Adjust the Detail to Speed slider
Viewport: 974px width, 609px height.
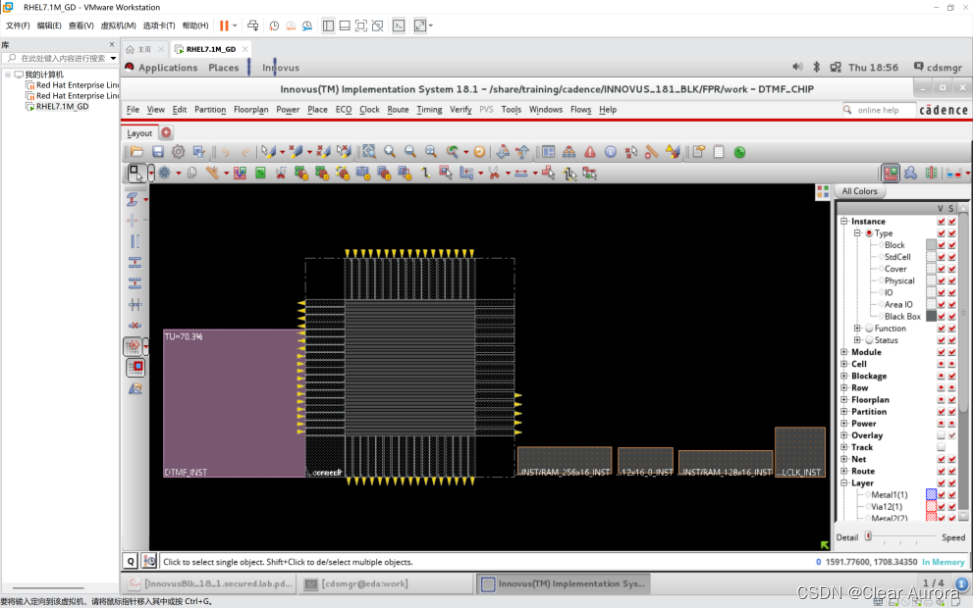coord(899,536)
